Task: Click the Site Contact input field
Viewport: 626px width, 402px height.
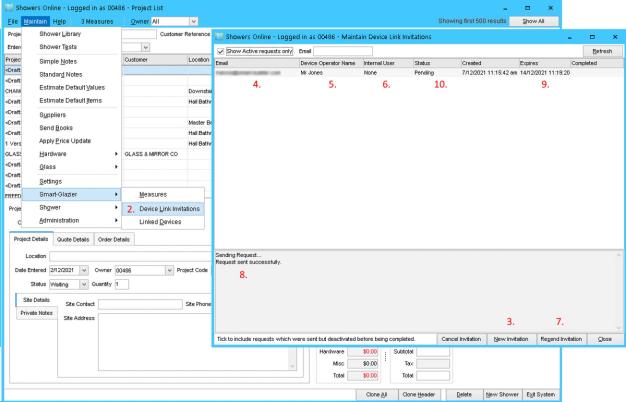Action: pyautogui.click(x=140, y=304)
